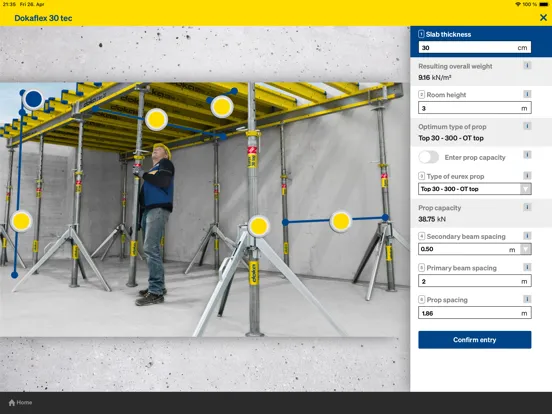
Task: Show info for Type of eurex prop
Action: (527, 175)
